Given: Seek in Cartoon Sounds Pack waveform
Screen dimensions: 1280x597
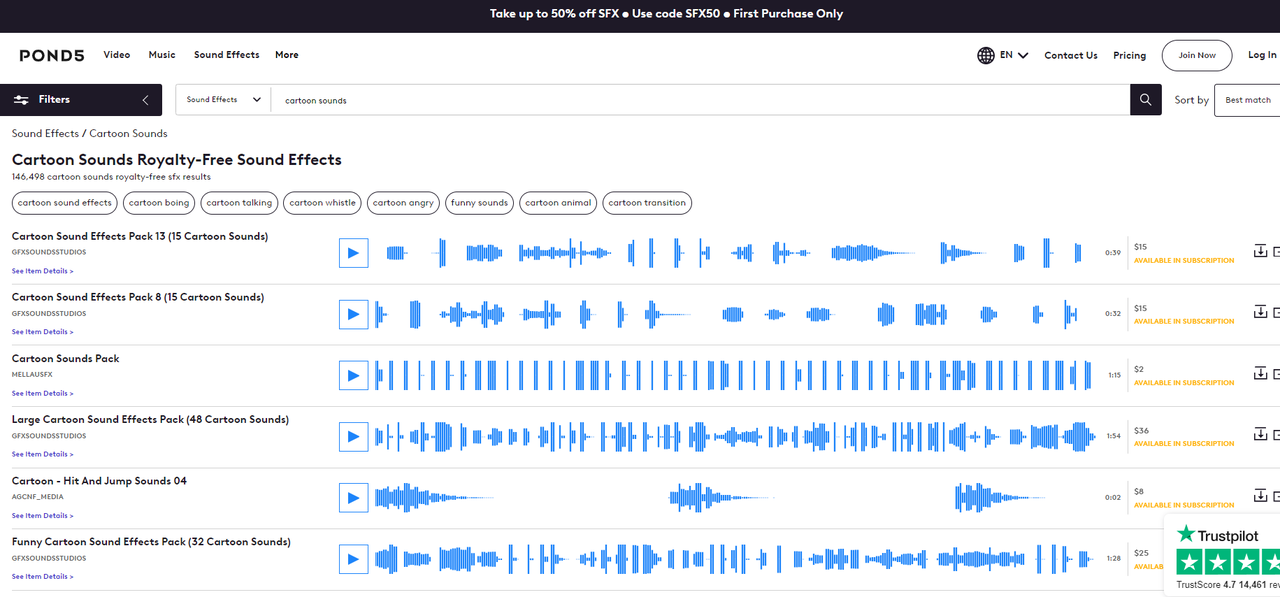Looking at the screenshot, I should pyautogui.click(x=734, y=375).
